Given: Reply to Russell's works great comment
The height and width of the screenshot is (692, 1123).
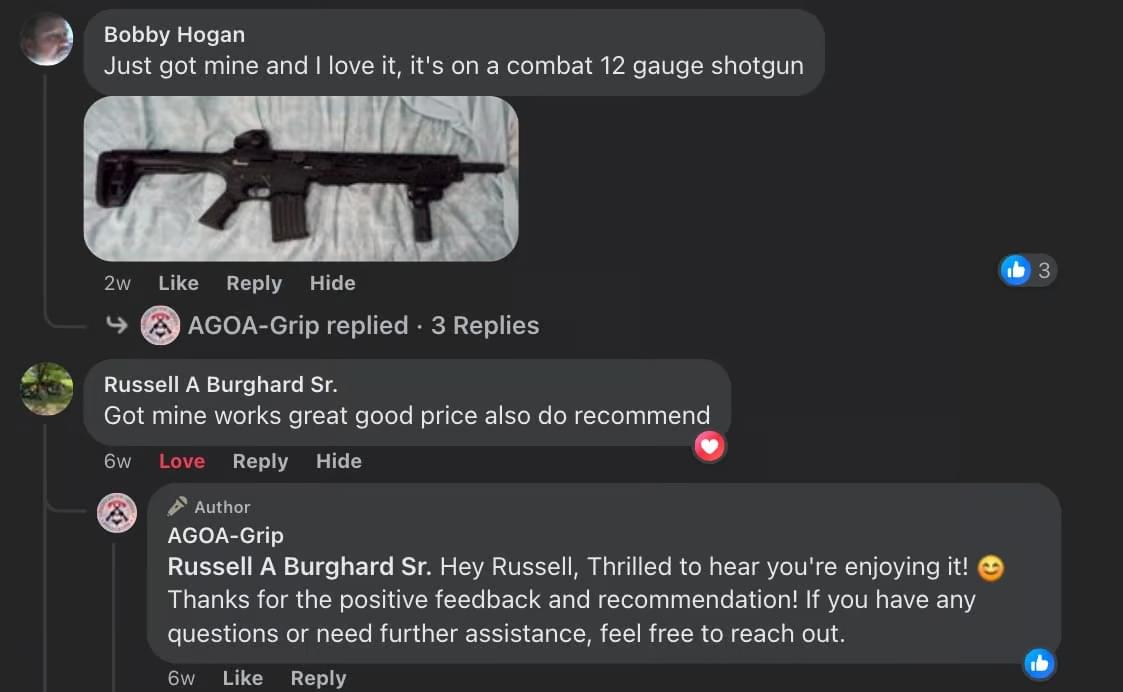Looking at the screenshot, I should pyautogui.click(x=261, y=462).
